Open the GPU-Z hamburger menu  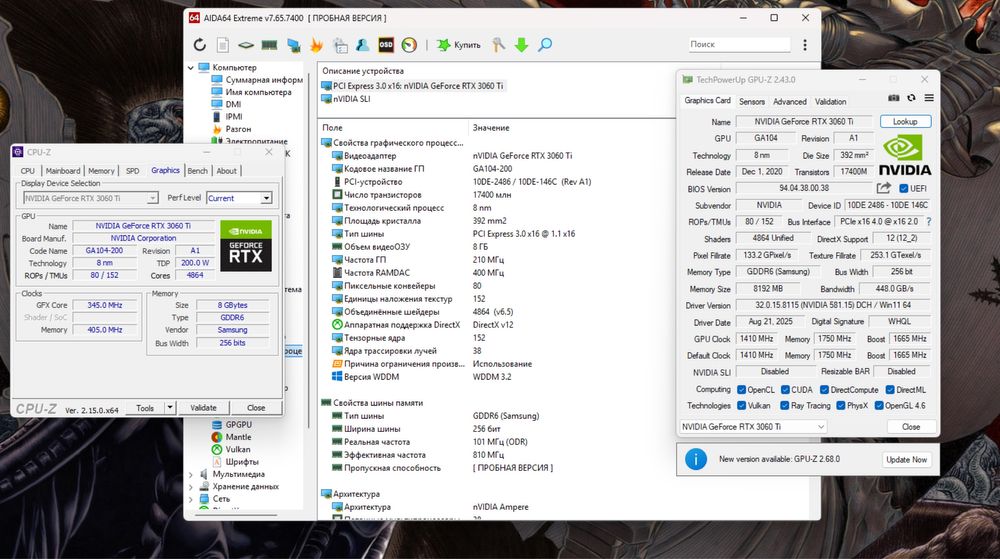pyautogui.click(x=929, y=98)
